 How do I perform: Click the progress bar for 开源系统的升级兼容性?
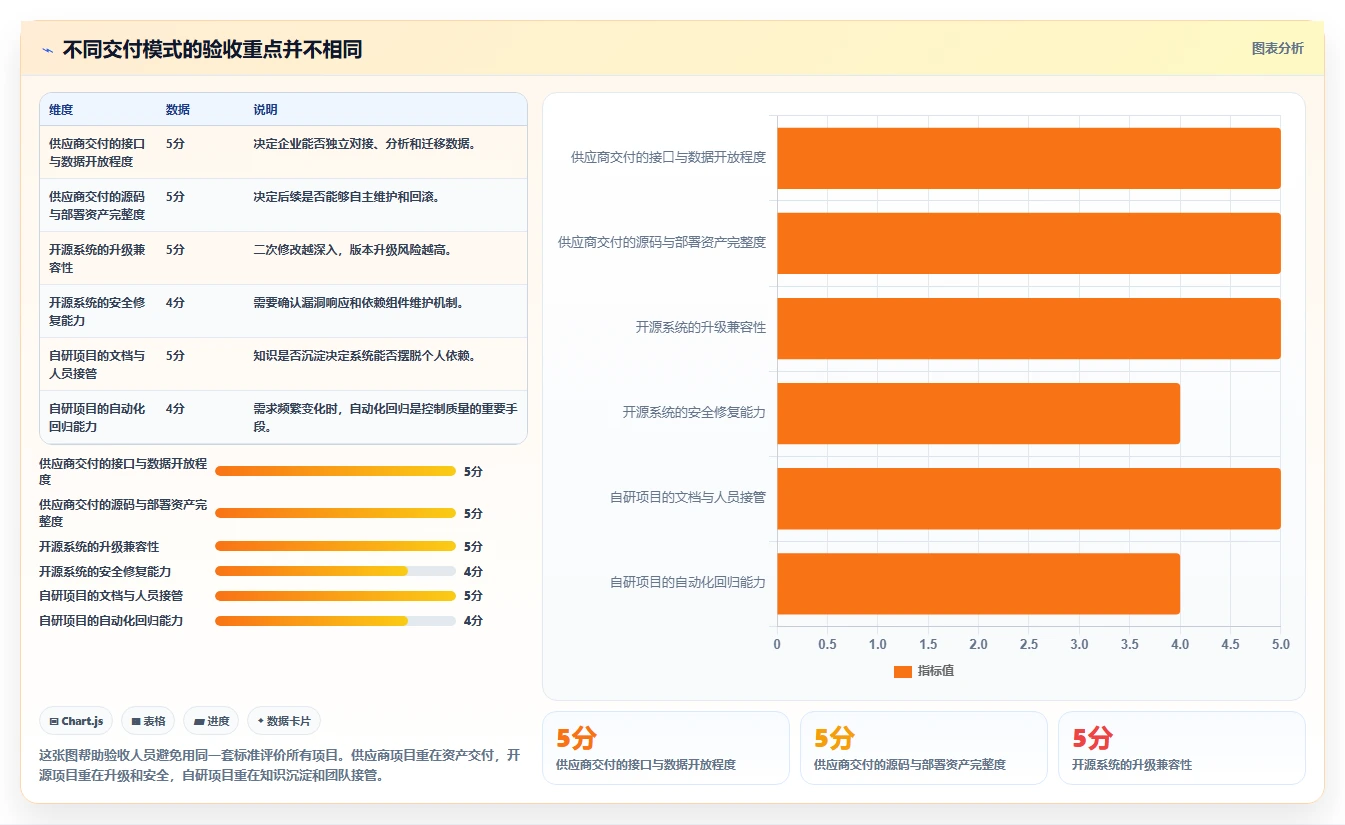coord(335,546)
